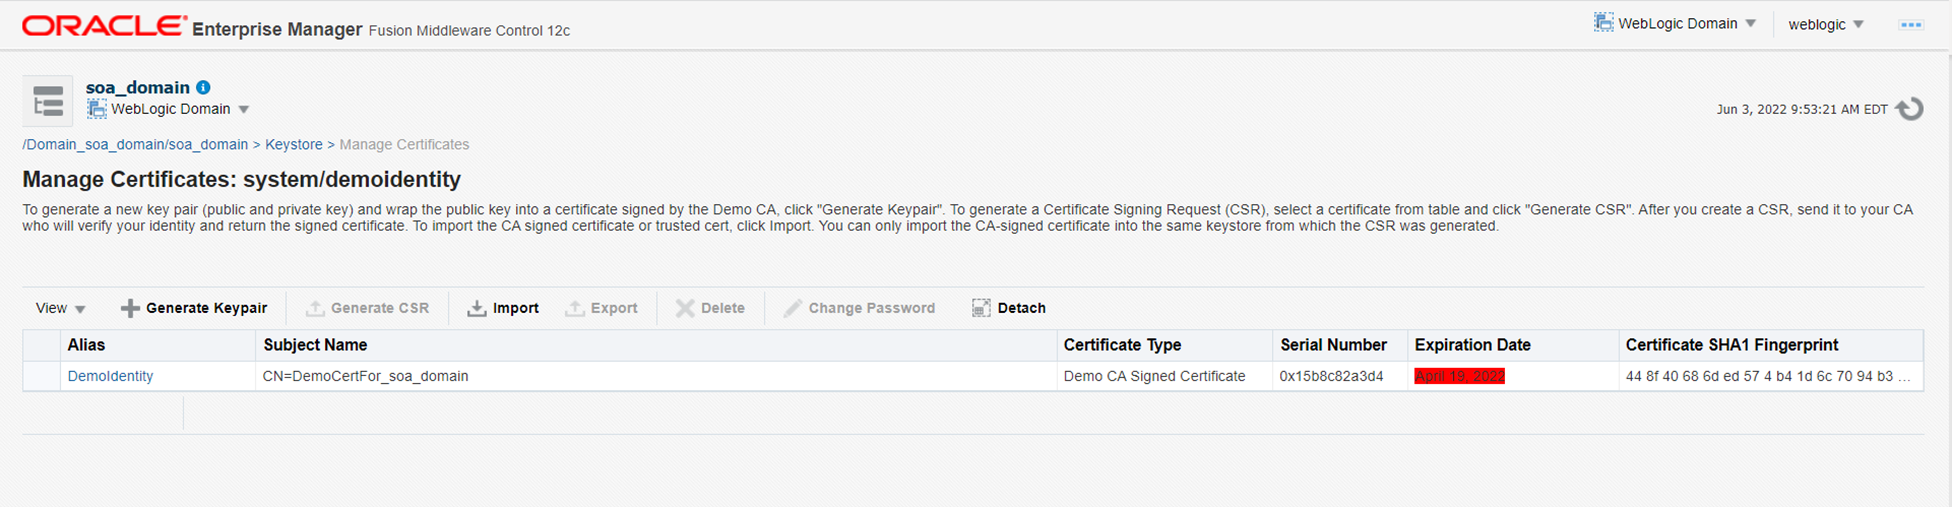Click Change Password toolbar button

[859, 308]
